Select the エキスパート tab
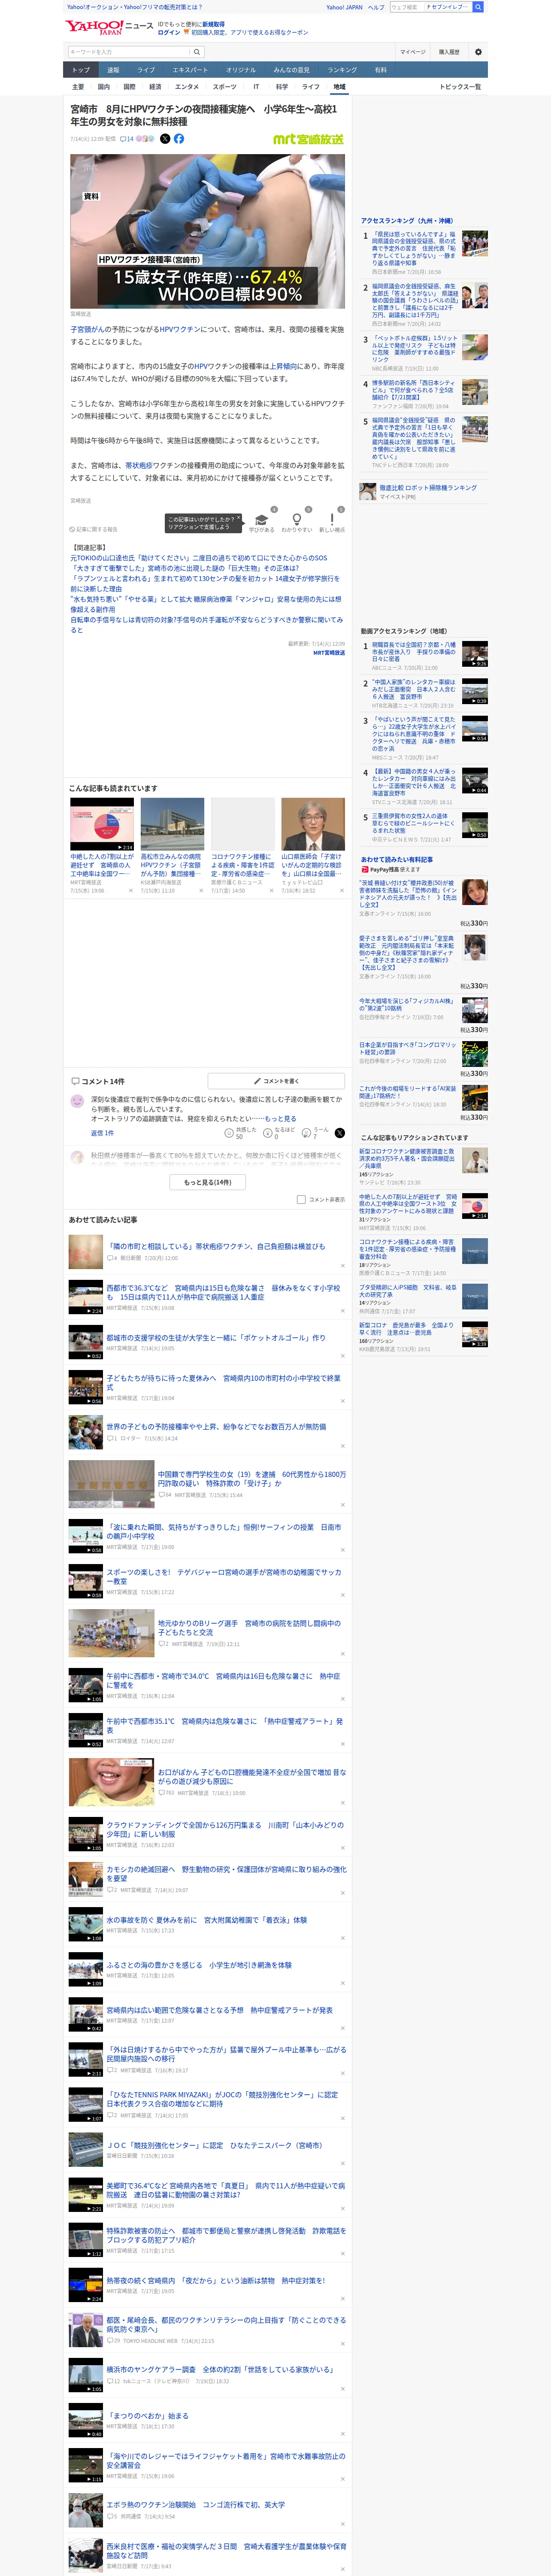Screen dimensions: 551x2576 pyautogui.click(x=190, y=70)
